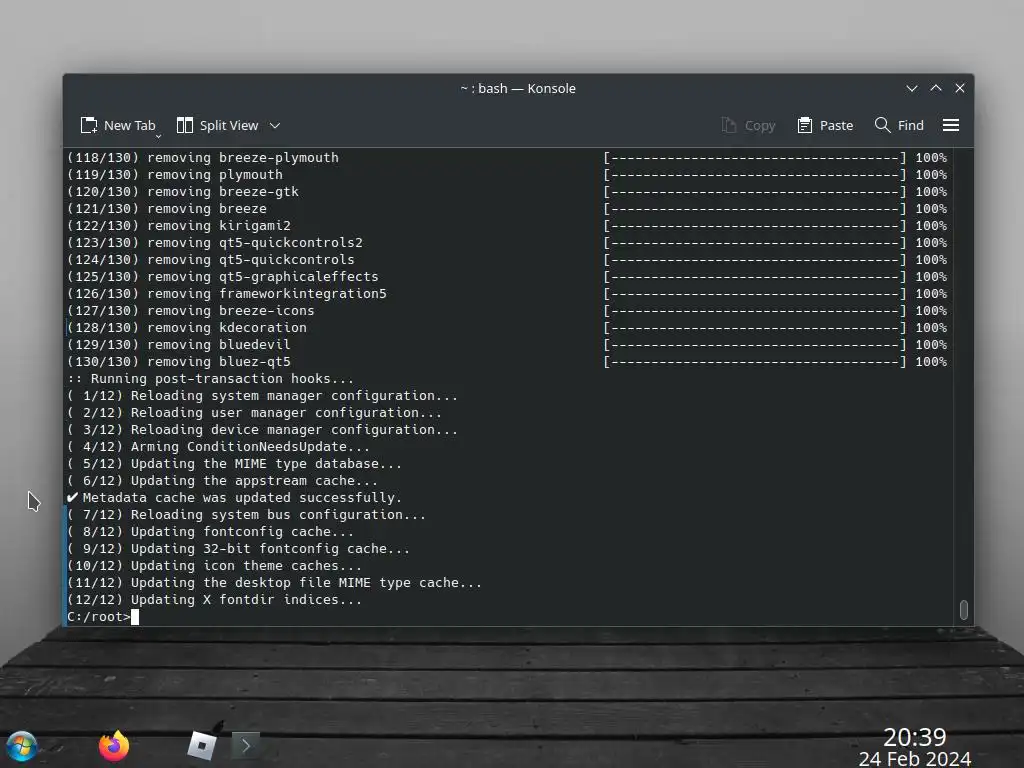
Task: Click "Updating 32-bit fontconfig cache" line
Action: pyautogui.click(x=238, y=549)
